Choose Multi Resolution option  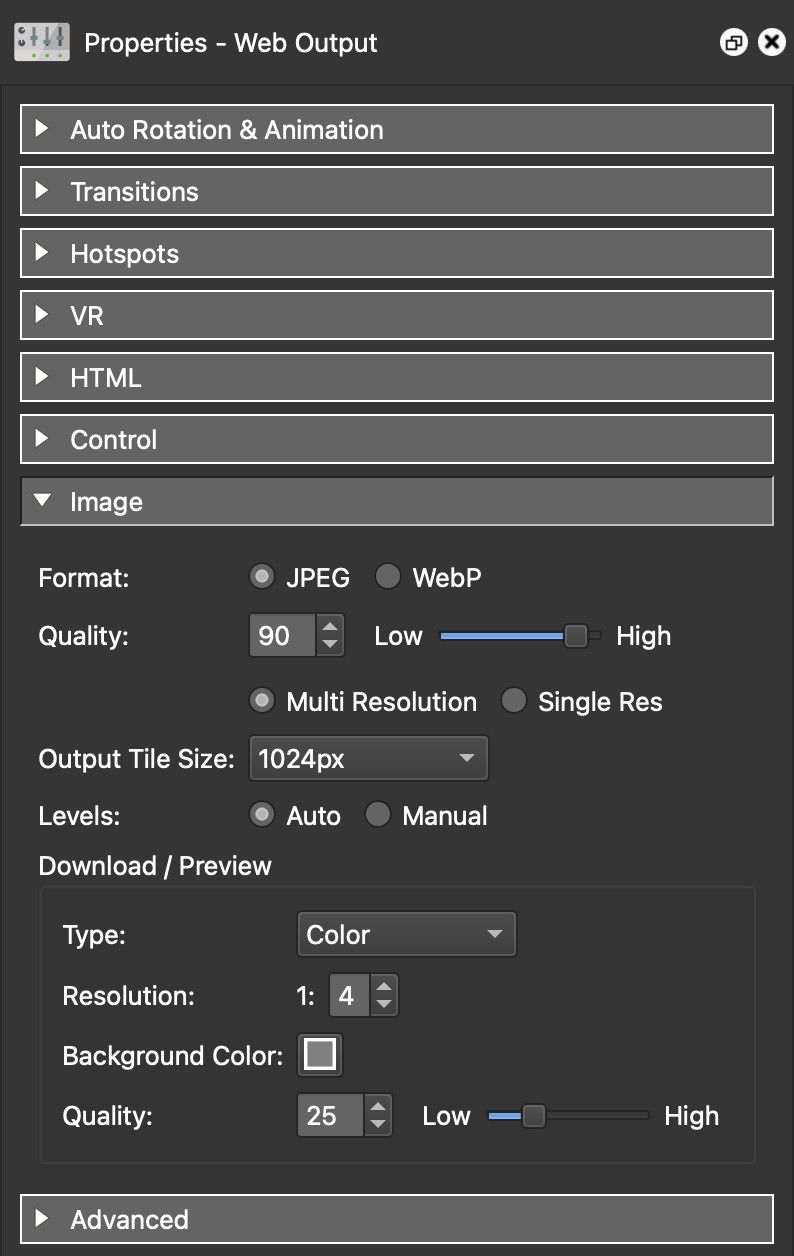tap(262, 701)
